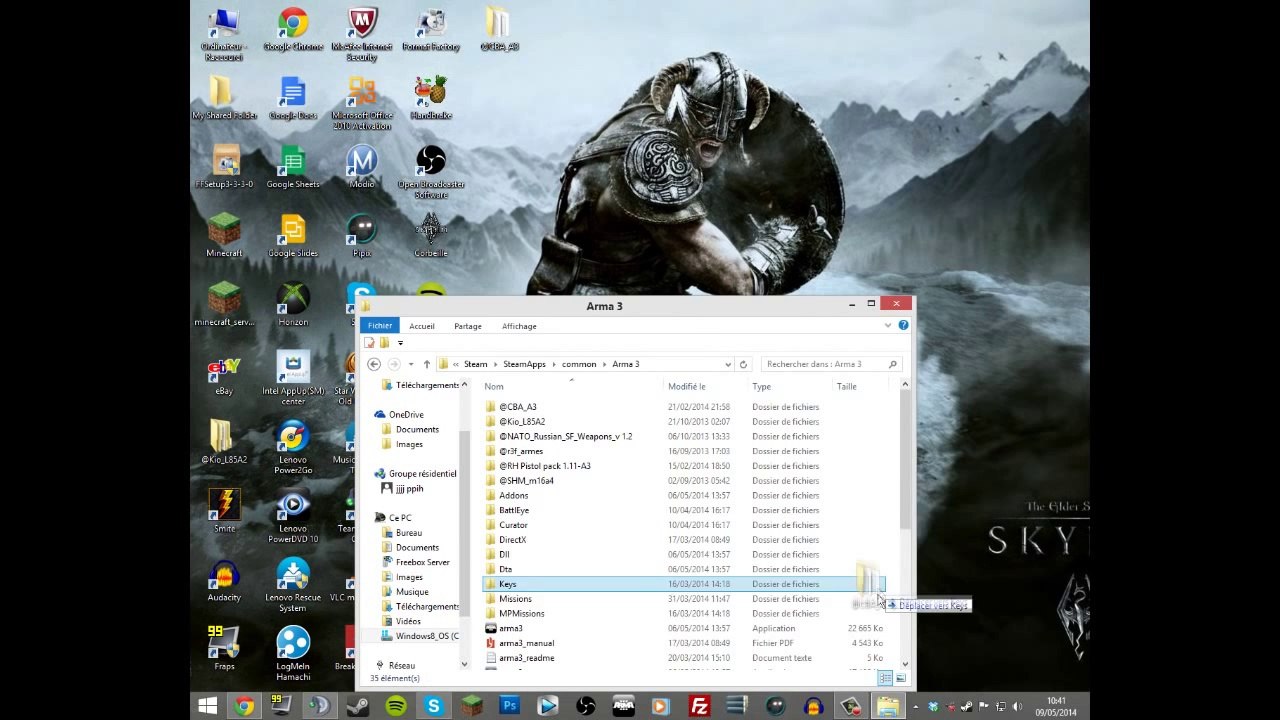Image resolution: width=1280 pixels, height=720 pixels.
Task: Launch Handbrake from the desktop
Action: point(431,99)
